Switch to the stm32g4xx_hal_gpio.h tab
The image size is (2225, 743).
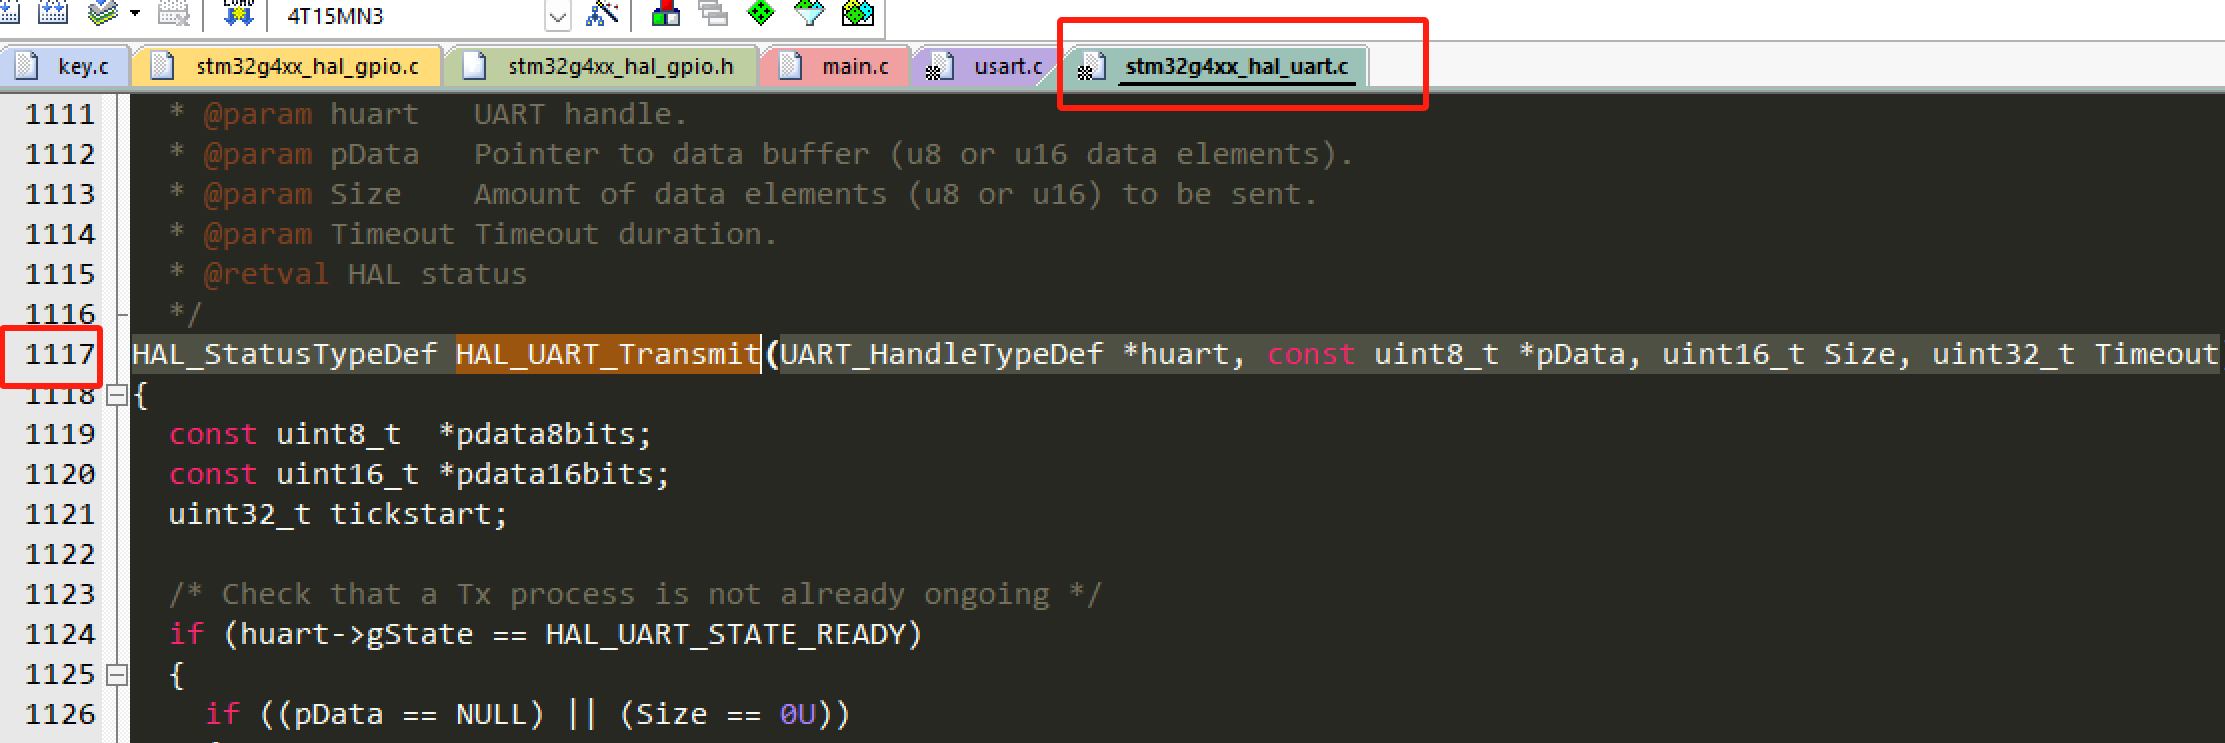[x=602, y=66]
